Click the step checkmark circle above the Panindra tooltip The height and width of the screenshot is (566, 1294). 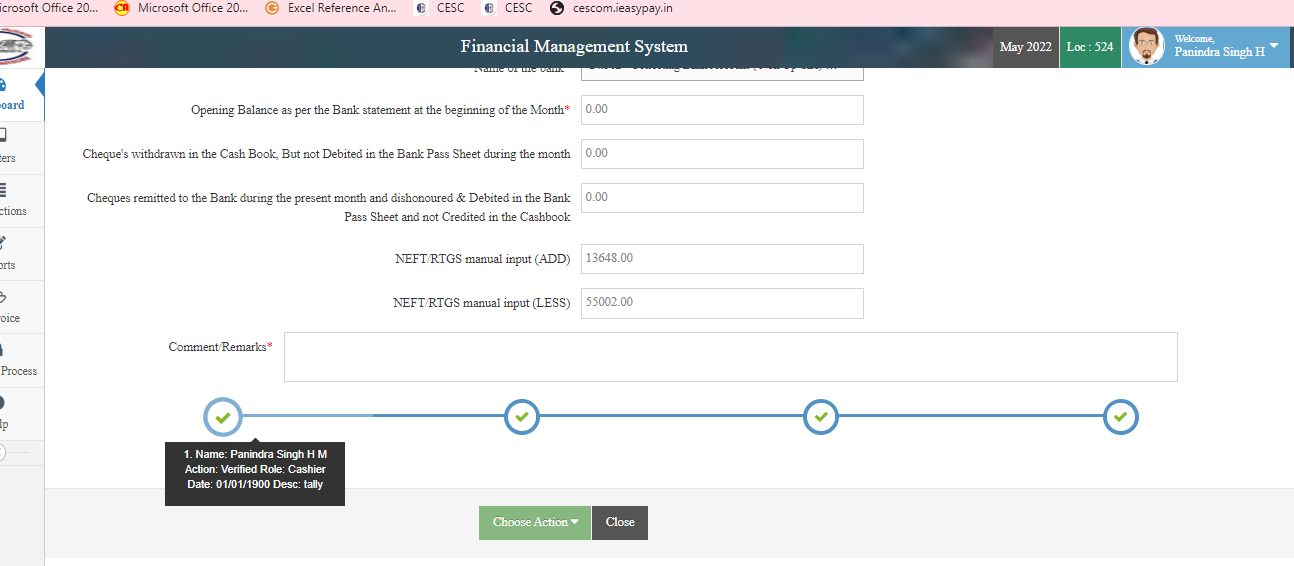click(222, 416)
